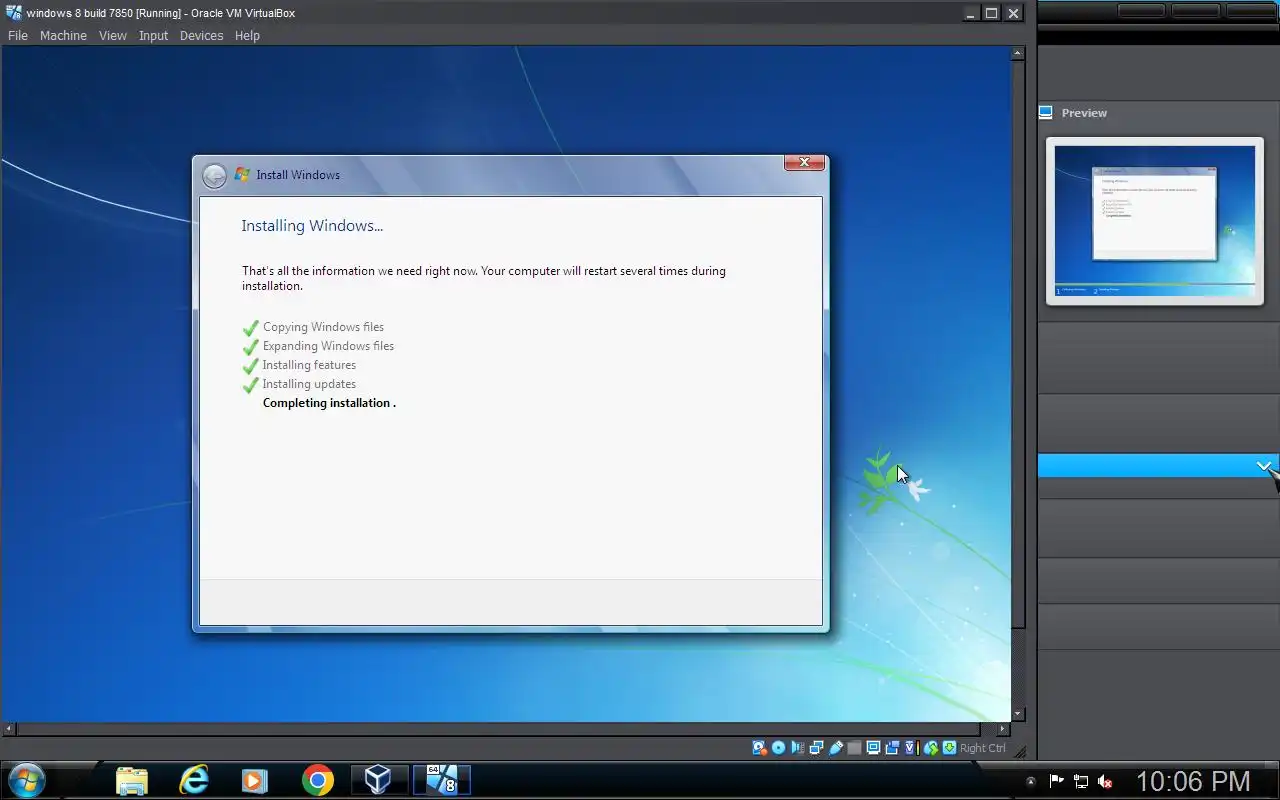Open Windows Media Player from the taskbar

coord(255,780)
